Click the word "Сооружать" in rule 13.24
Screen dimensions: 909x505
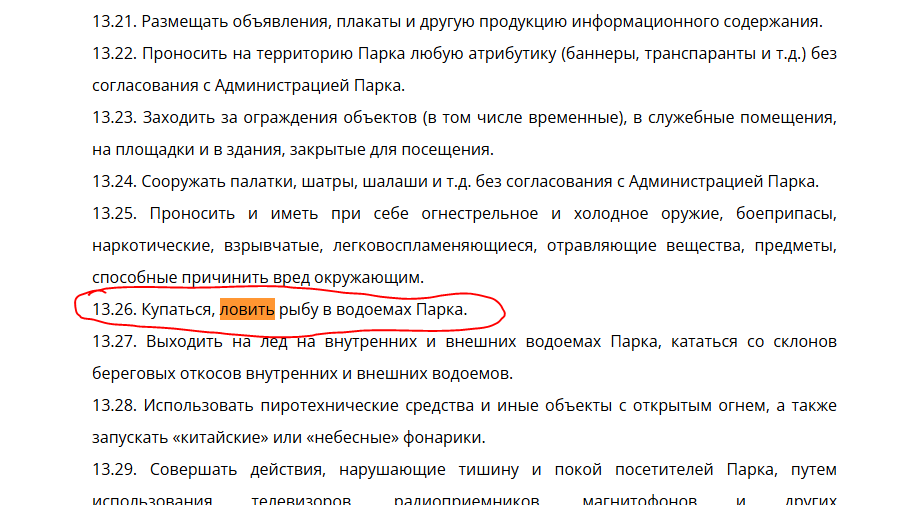pyautogui.click(x=184, y=182)
